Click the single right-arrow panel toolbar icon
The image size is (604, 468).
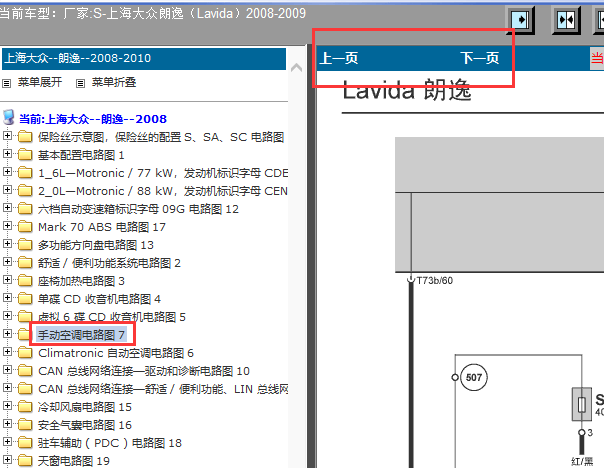point(521,20)
